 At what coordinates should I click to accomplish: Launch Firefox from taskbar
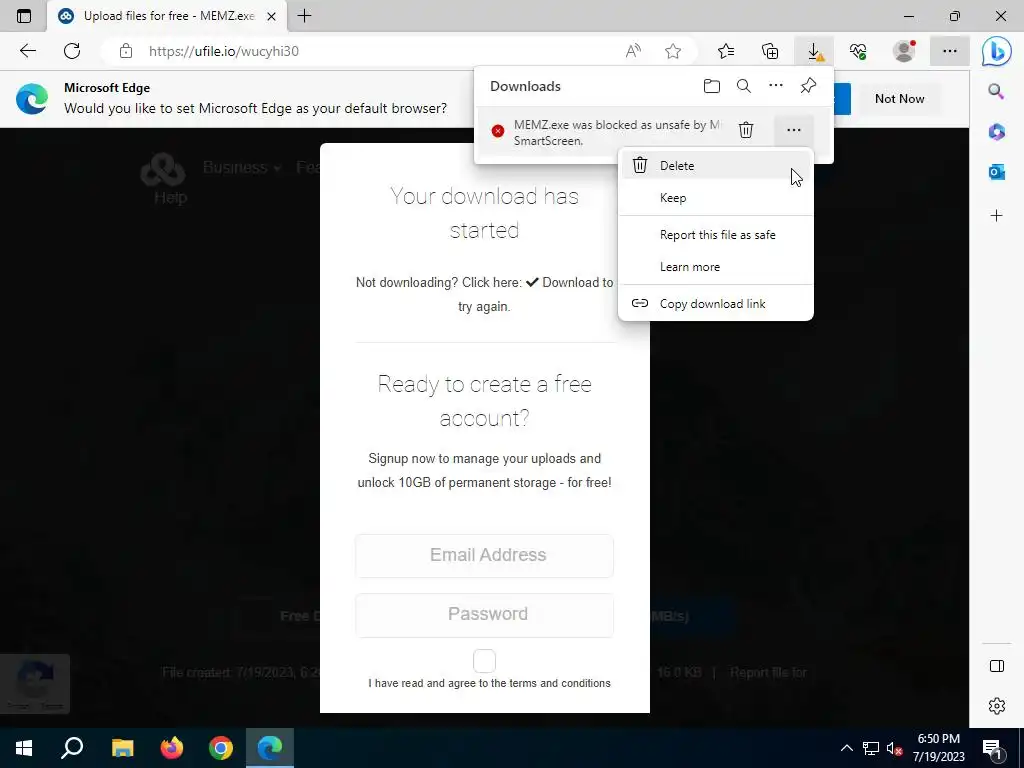click(172, 748)
